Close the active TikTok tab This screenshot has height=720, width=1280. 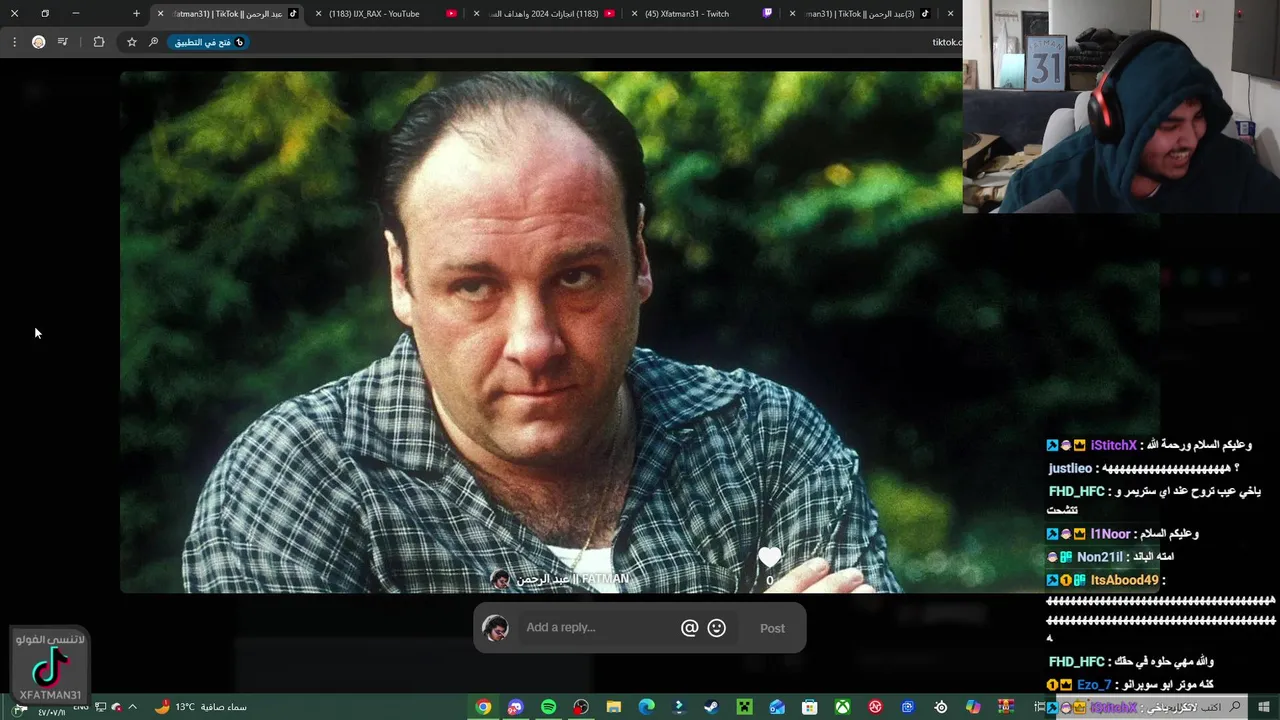click(160, 14)
